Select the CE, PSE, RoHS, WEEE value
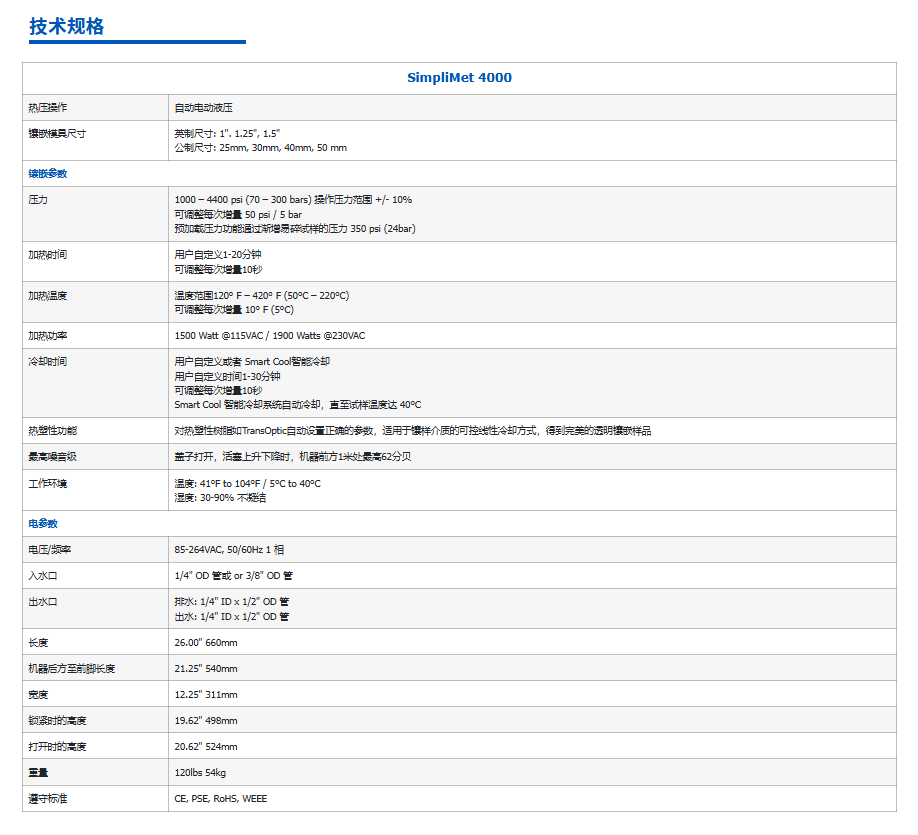 [x=221, y=799]
